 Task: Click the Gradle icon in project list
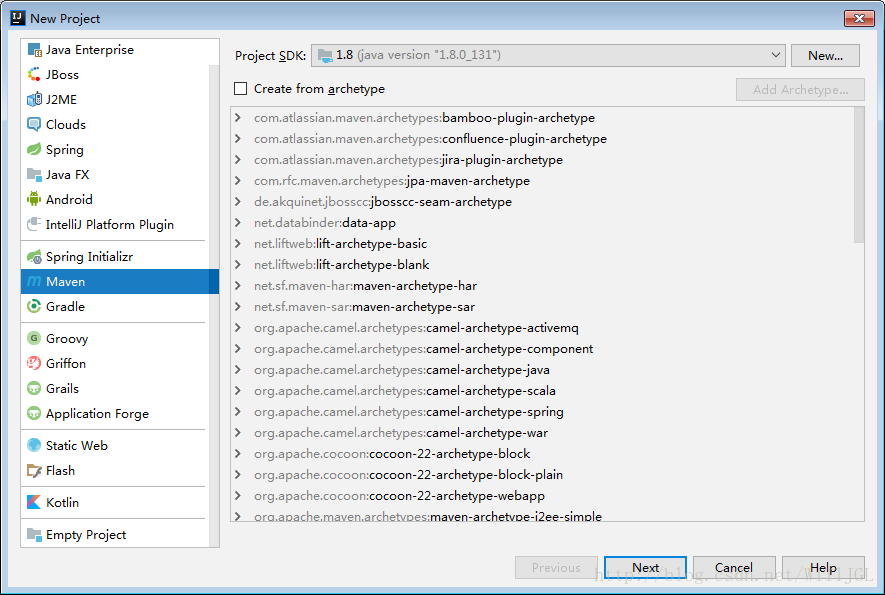pos(34,307)
